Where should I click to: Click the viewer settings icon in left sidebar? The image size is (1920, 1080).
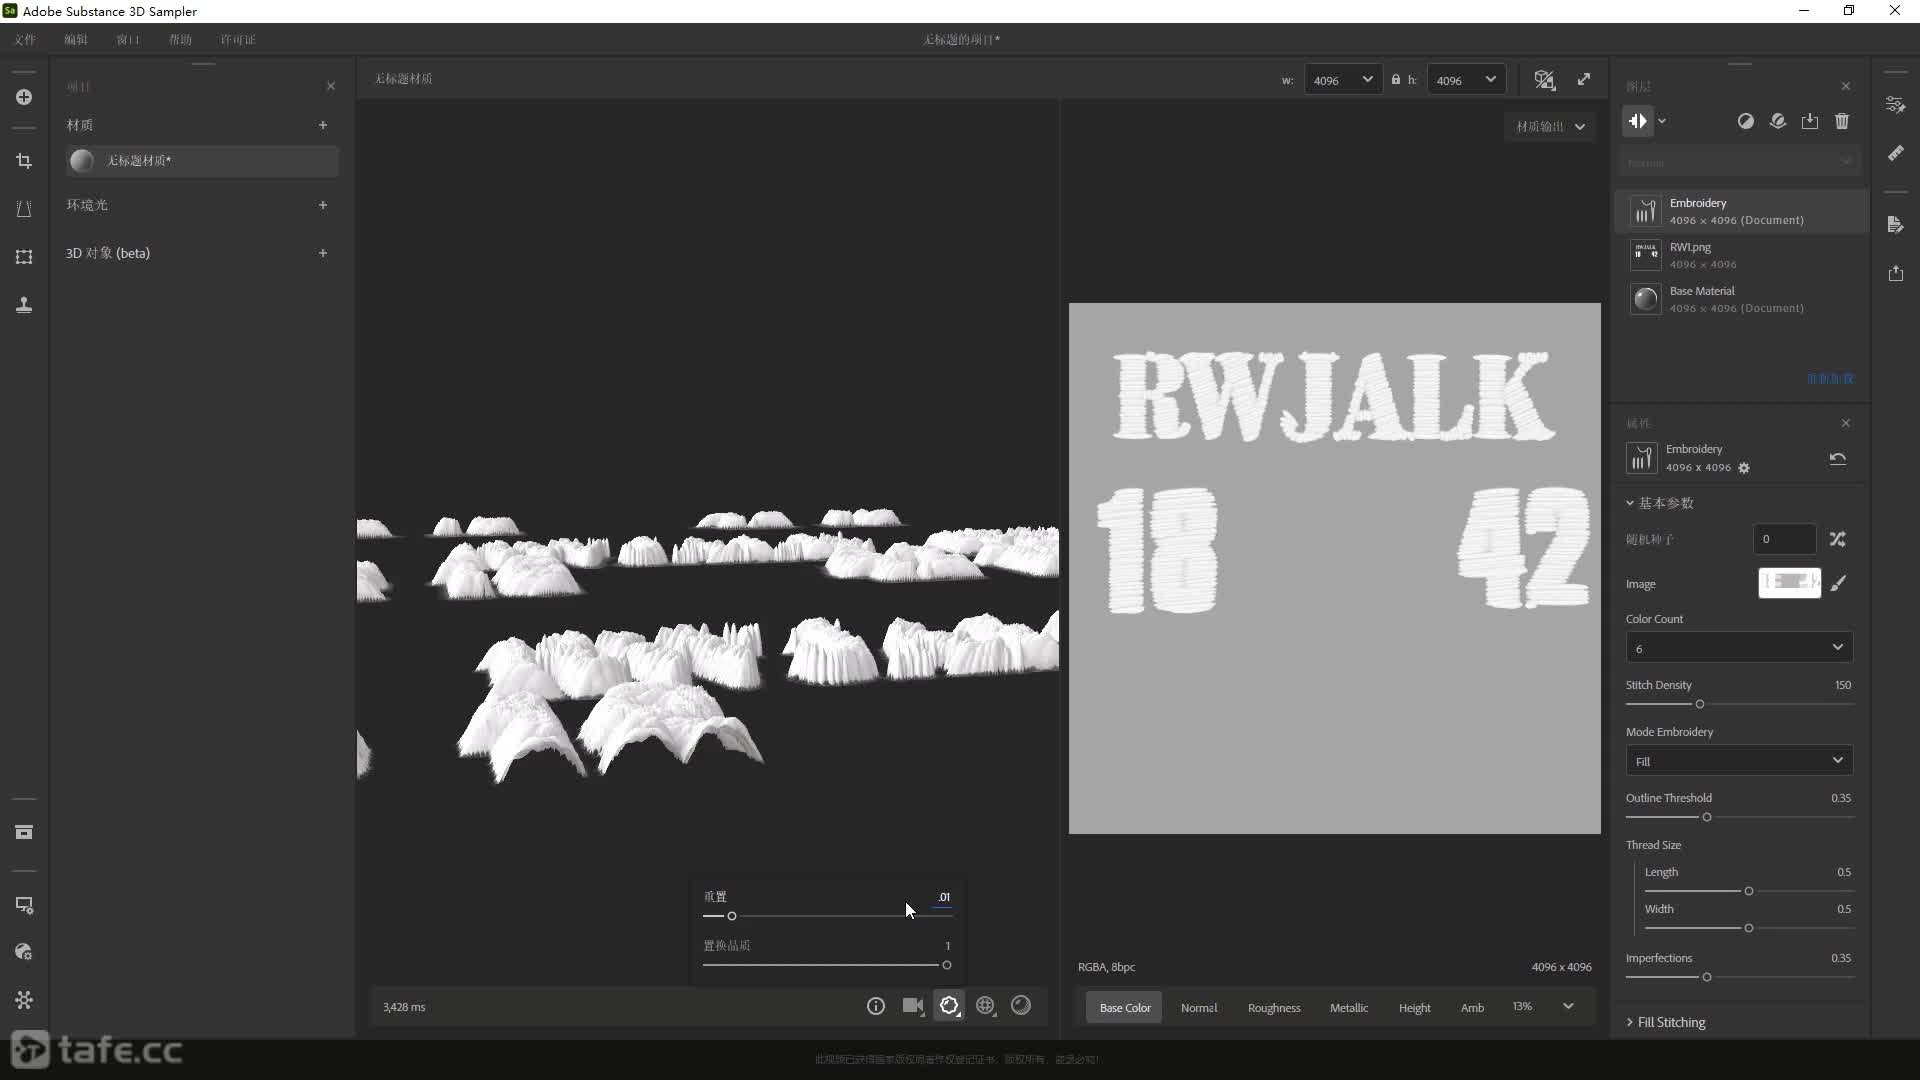(24, 905)
